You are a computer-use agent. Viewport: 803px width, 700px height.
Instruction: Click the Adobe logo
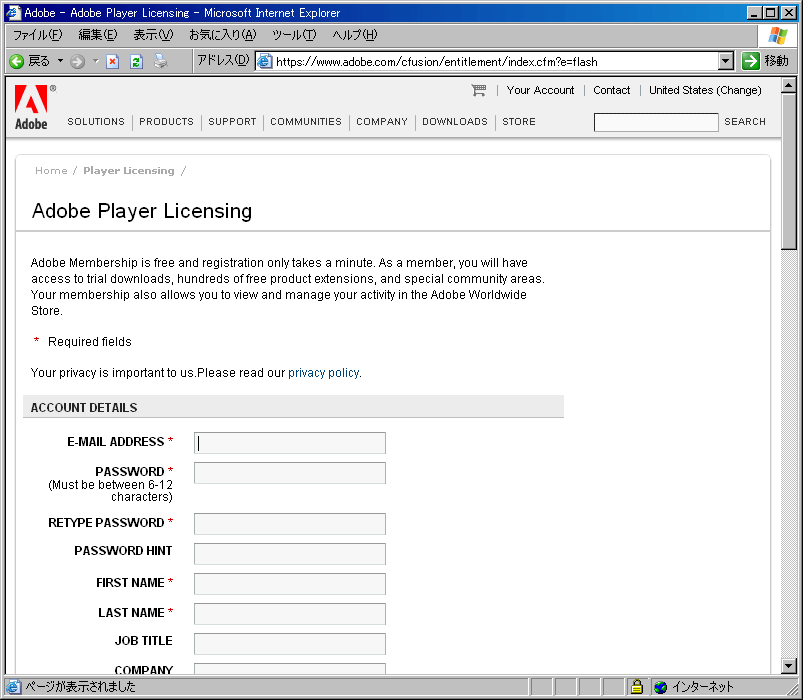[31, 107]
